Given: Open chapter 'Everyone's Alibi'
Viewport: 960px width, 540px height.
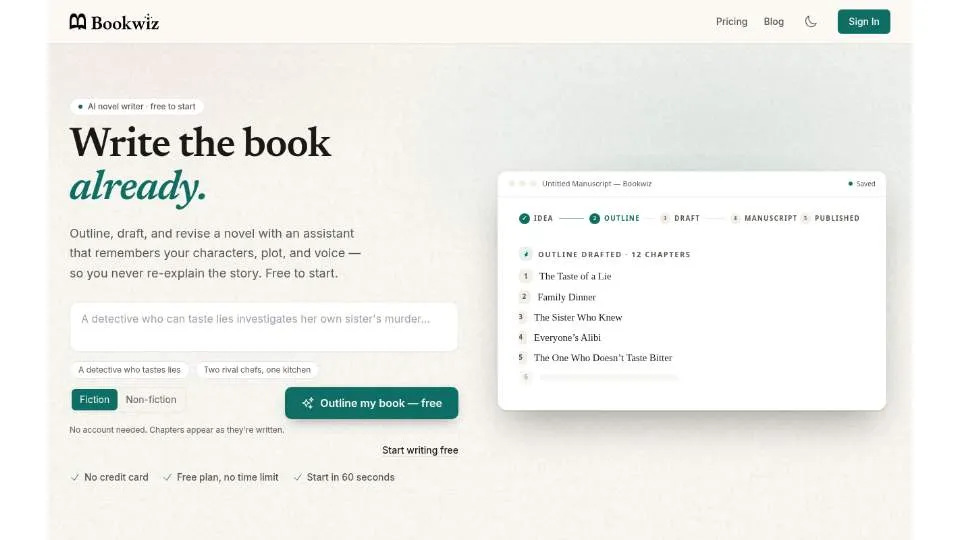Looking at the screenshot, I should (x=567, y=337).
